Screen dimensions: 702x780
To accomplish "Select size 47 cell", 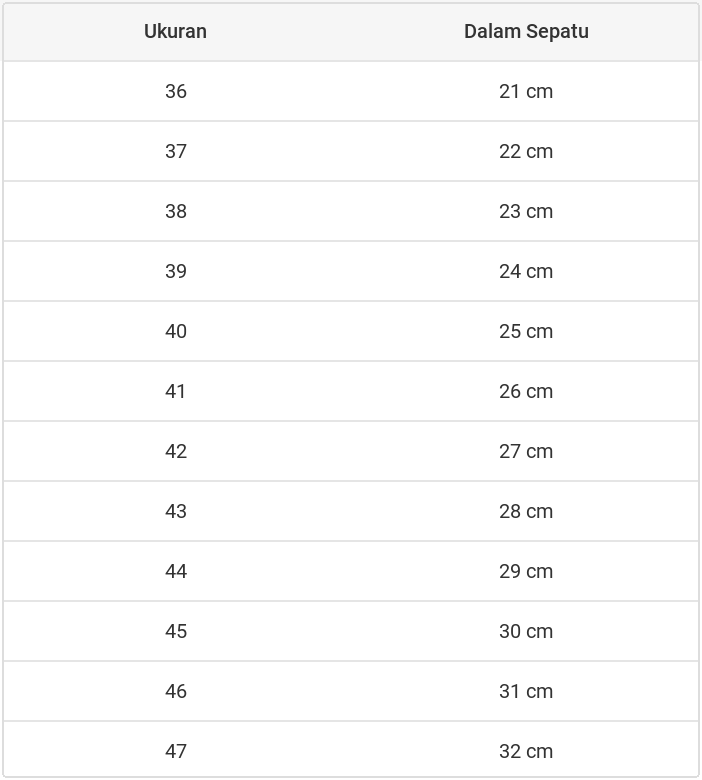I will click(176, 751).
